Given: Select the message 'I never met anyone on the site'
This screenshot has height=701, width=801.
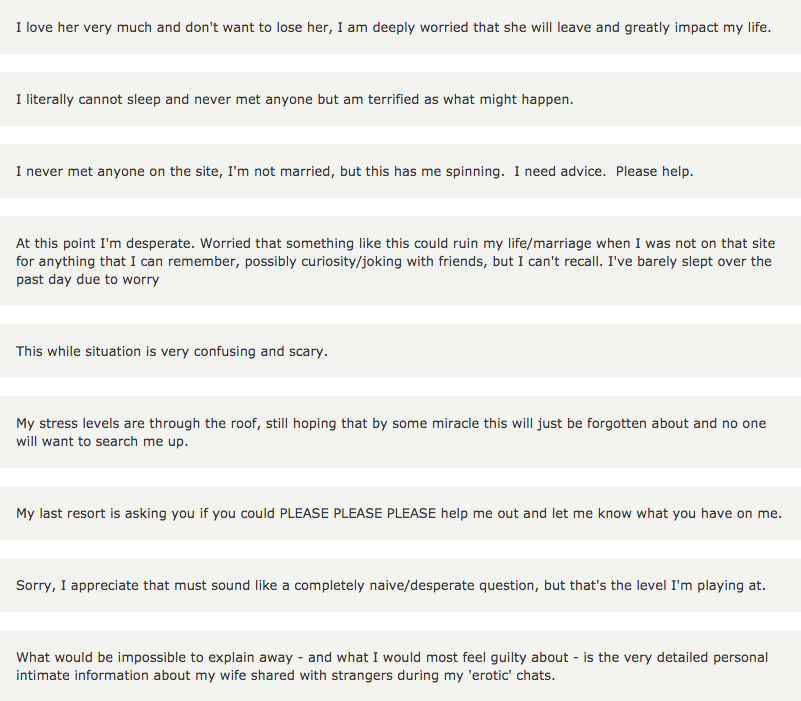Looking at the screenshot, I should (400, 171).
